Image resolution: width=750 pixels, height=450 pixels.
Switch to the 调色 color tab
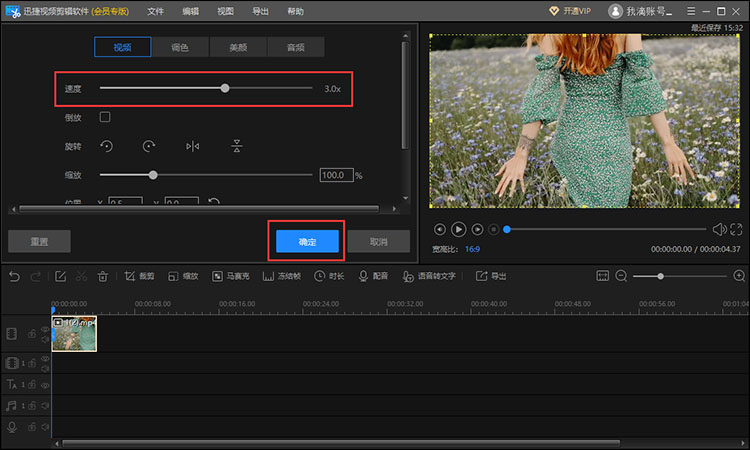(x=180, y=47)
